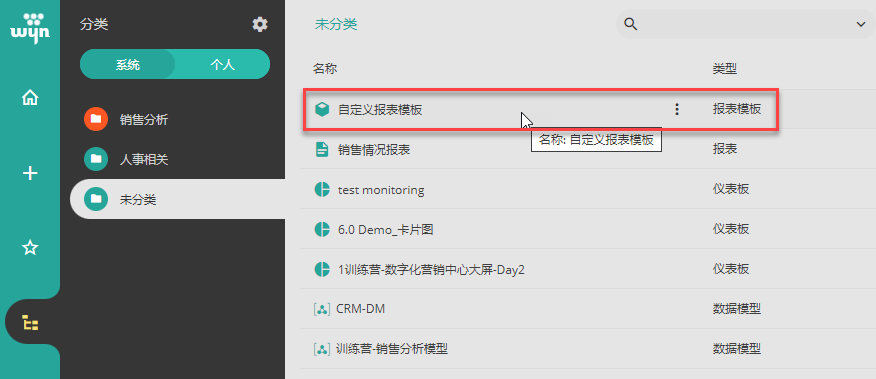Screen dimensions: 876x379
Task: Click the wyn logo
Action: (x=30, y=28)
